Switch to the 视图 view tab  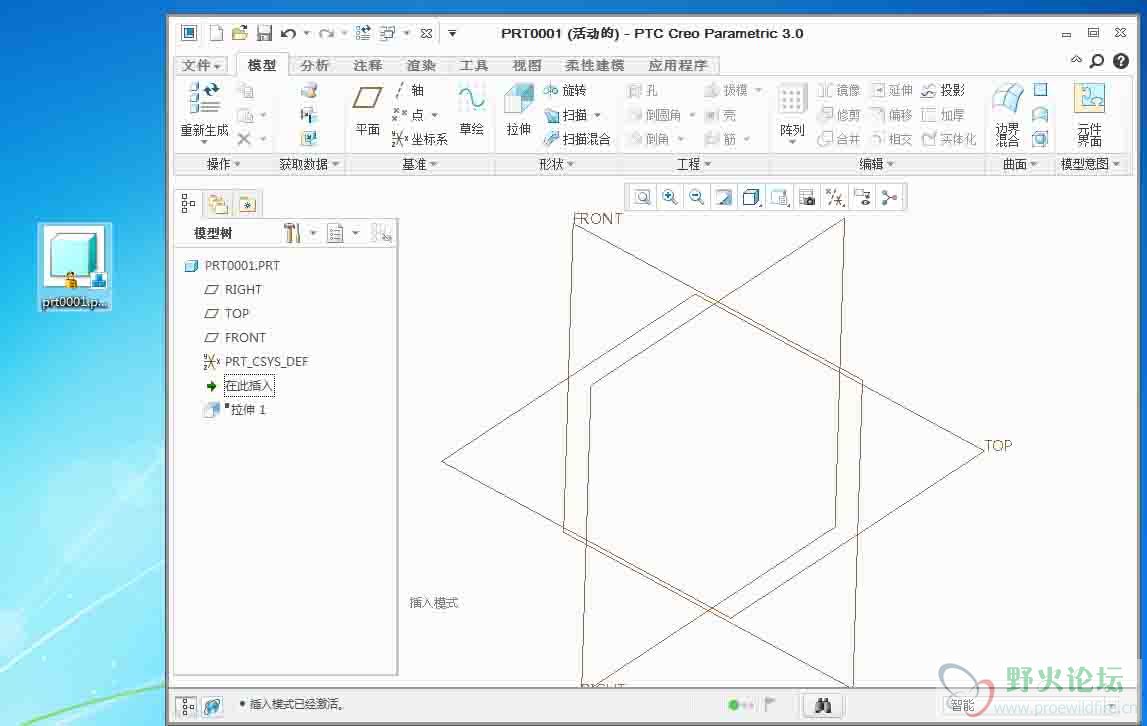527,65
